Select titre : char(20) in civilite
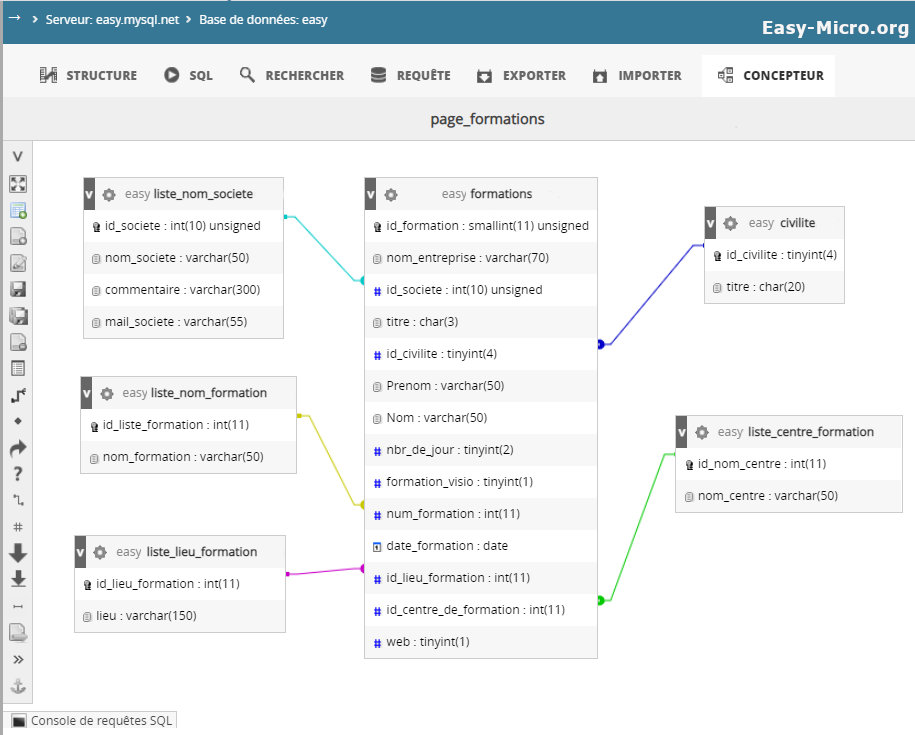 774,287
